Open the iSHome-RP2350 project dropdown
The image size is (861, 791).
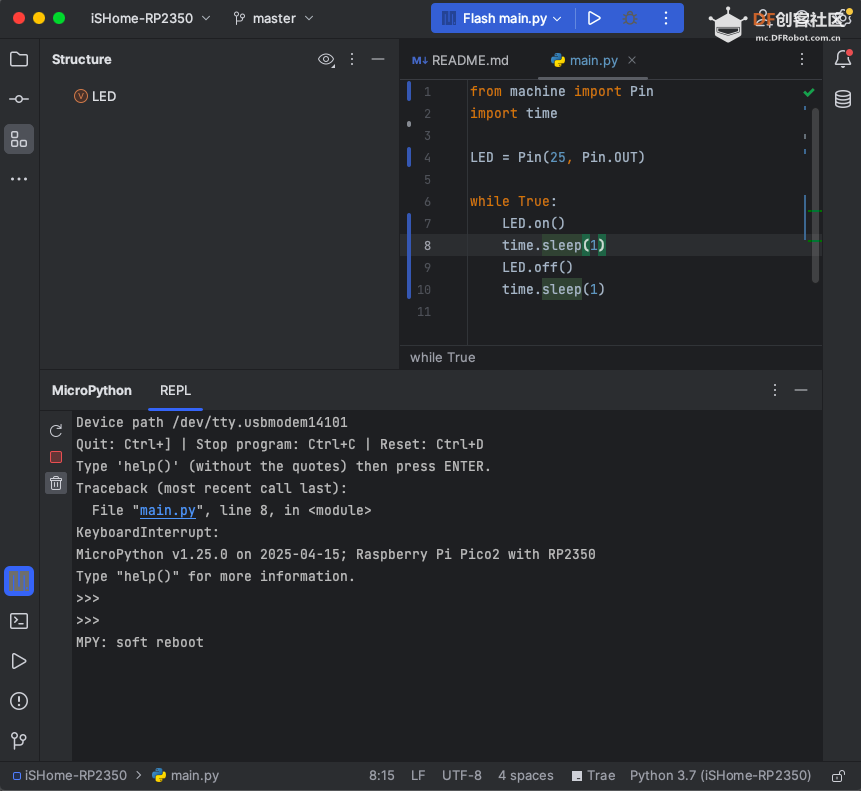click(150, 18)
